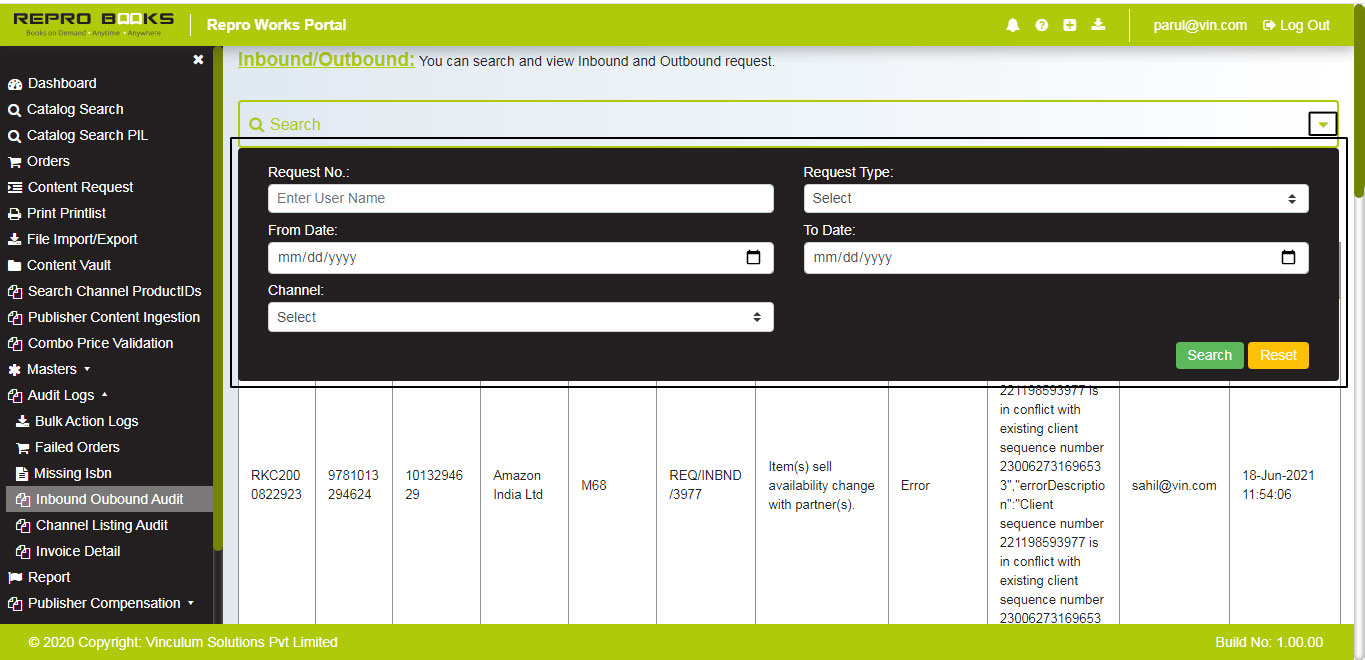Open Content Vault folder icon
The width and height of the screenshot is (1365, 660).
coord(14,265)
